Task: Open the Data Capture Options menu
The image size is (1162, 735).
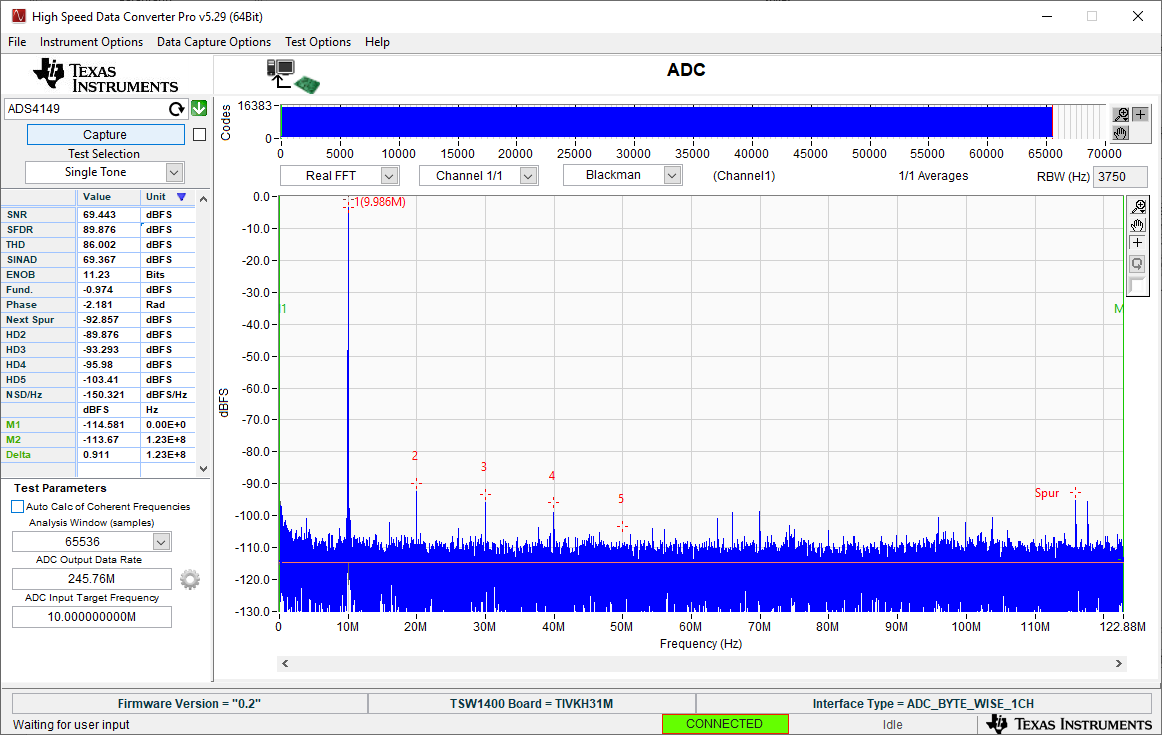Action: pos(213,42)
